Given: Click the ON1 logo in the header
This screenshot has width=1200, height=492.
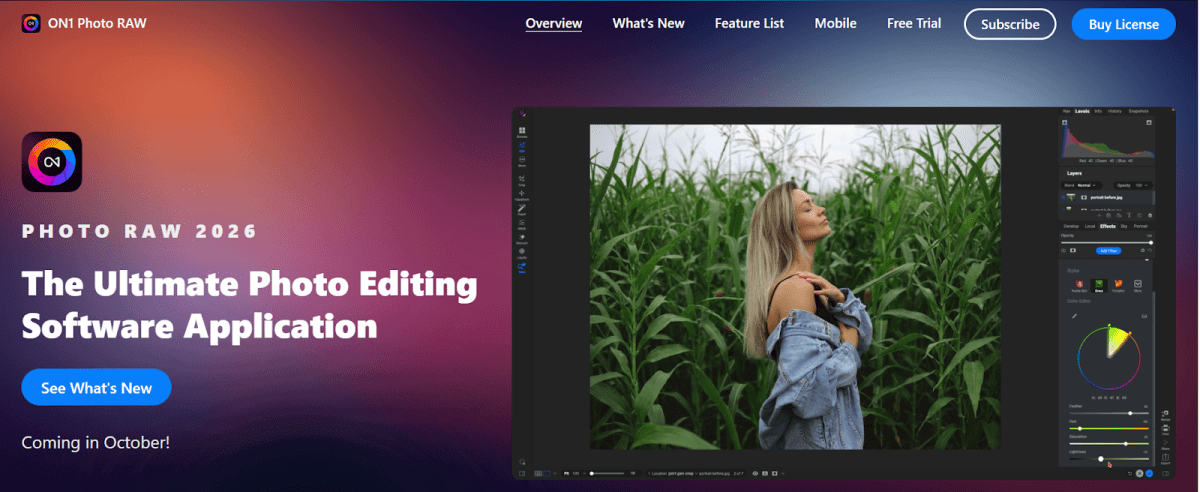Looking at the screenshot, I should [31, 23].
